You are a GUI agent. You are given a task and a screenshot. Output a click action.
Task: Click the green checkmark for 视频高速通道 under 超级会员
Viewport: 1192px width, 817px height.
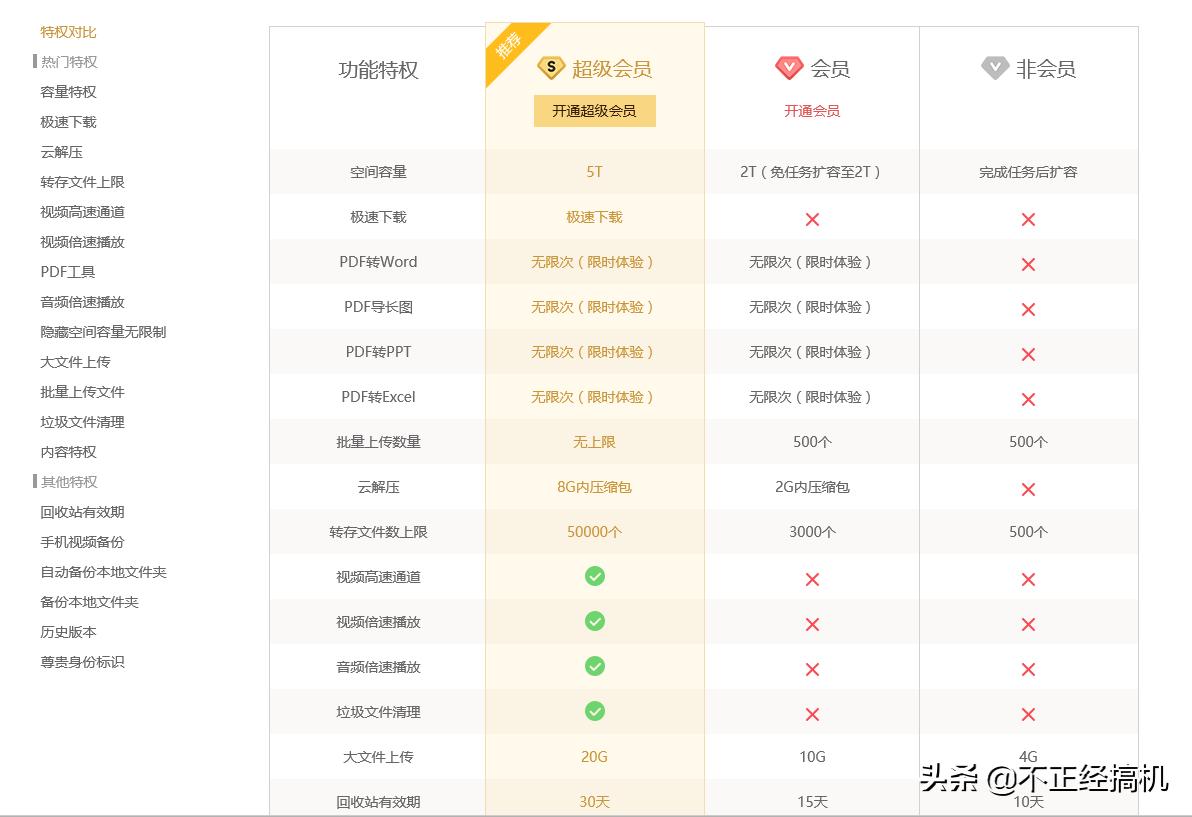click(x=594, y=577)
